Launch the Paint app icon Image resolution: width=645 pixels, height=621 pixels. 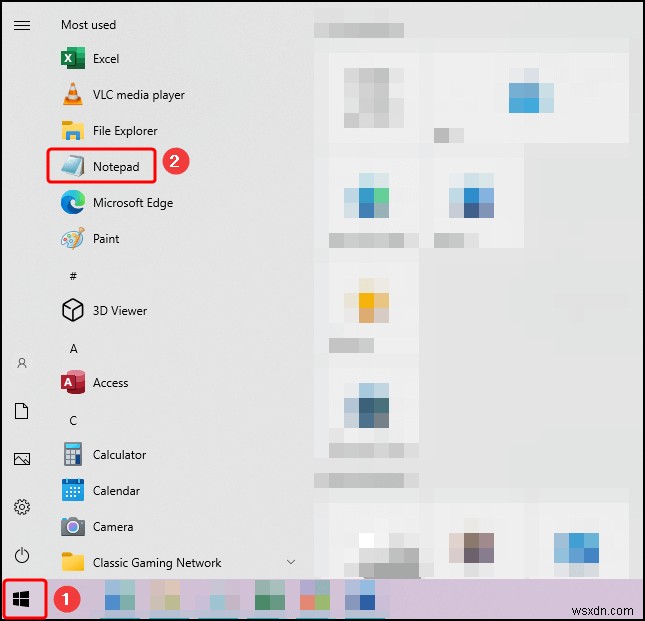click(73, 238)
